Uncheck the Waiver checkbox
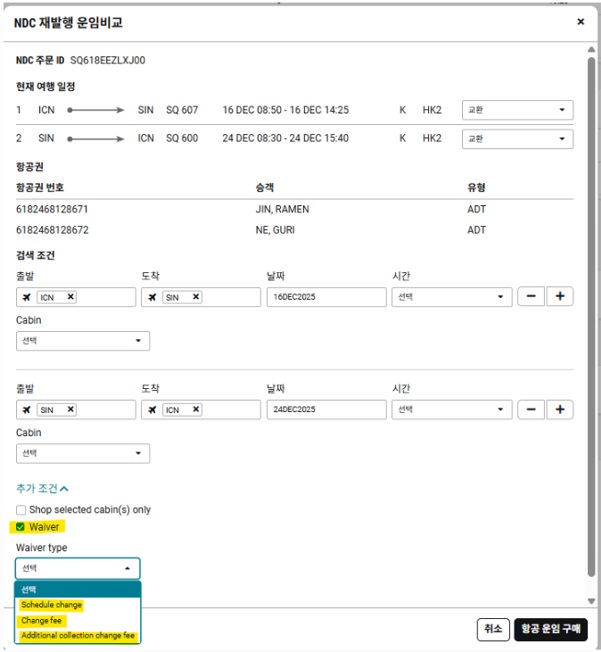The height and width of the screenshot is (652, 601). (20, 527)
